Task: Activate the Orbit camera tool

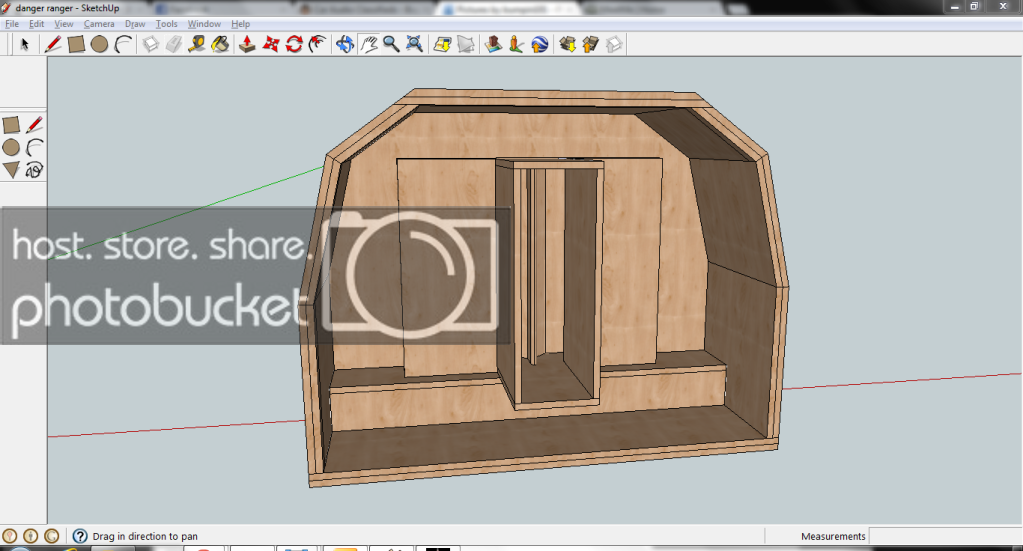Action: pyautogui.click(x=345, y=44)
